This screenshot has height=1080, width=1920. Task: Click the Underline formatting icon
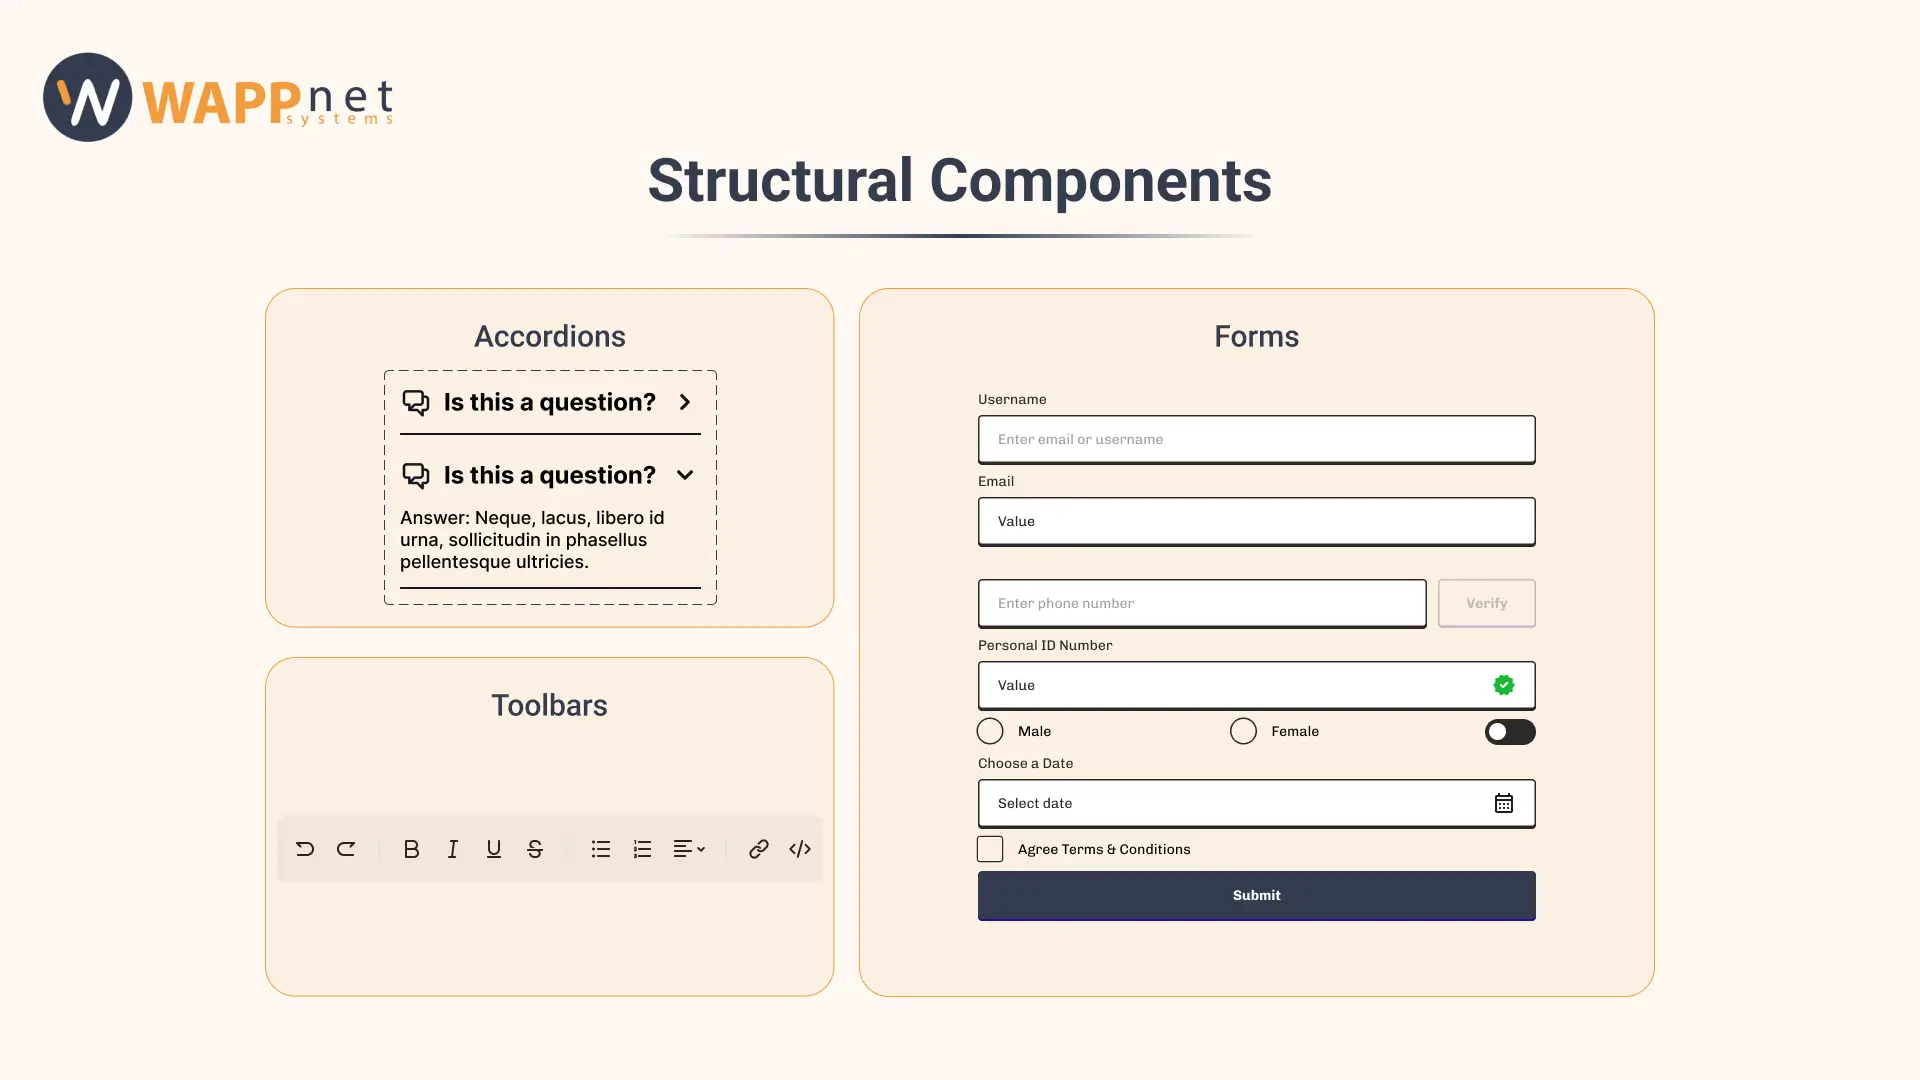493,849
